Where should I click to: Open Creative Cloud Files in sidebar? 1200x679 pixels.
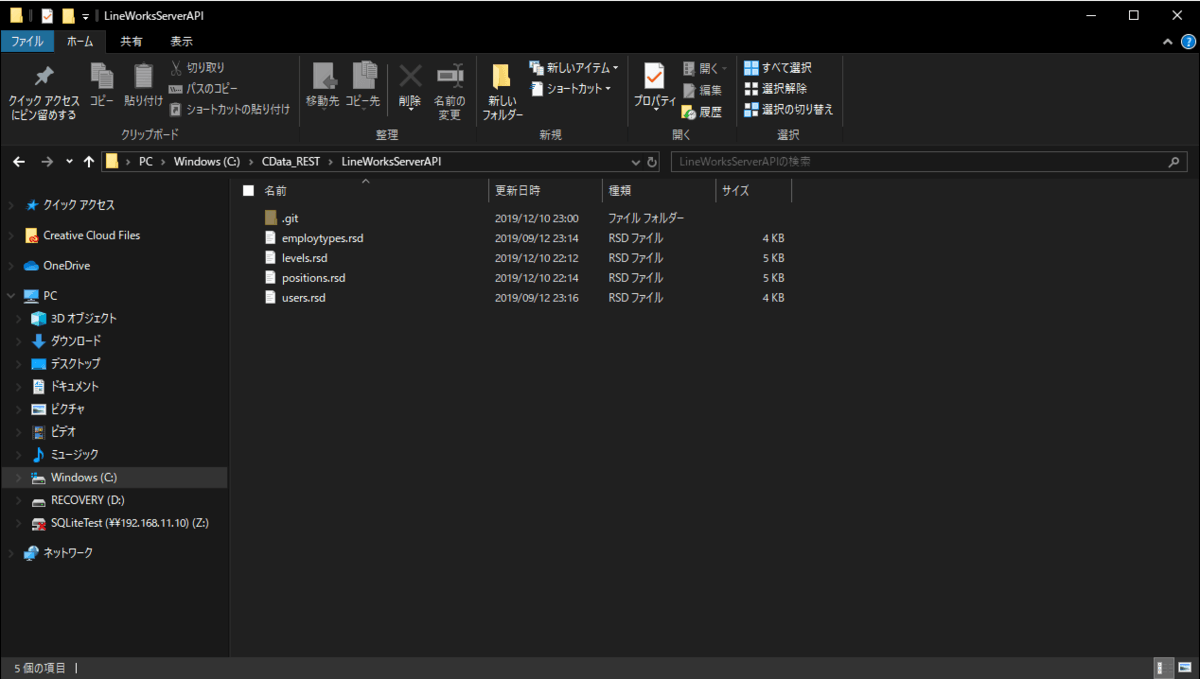(x=91, y=235)
